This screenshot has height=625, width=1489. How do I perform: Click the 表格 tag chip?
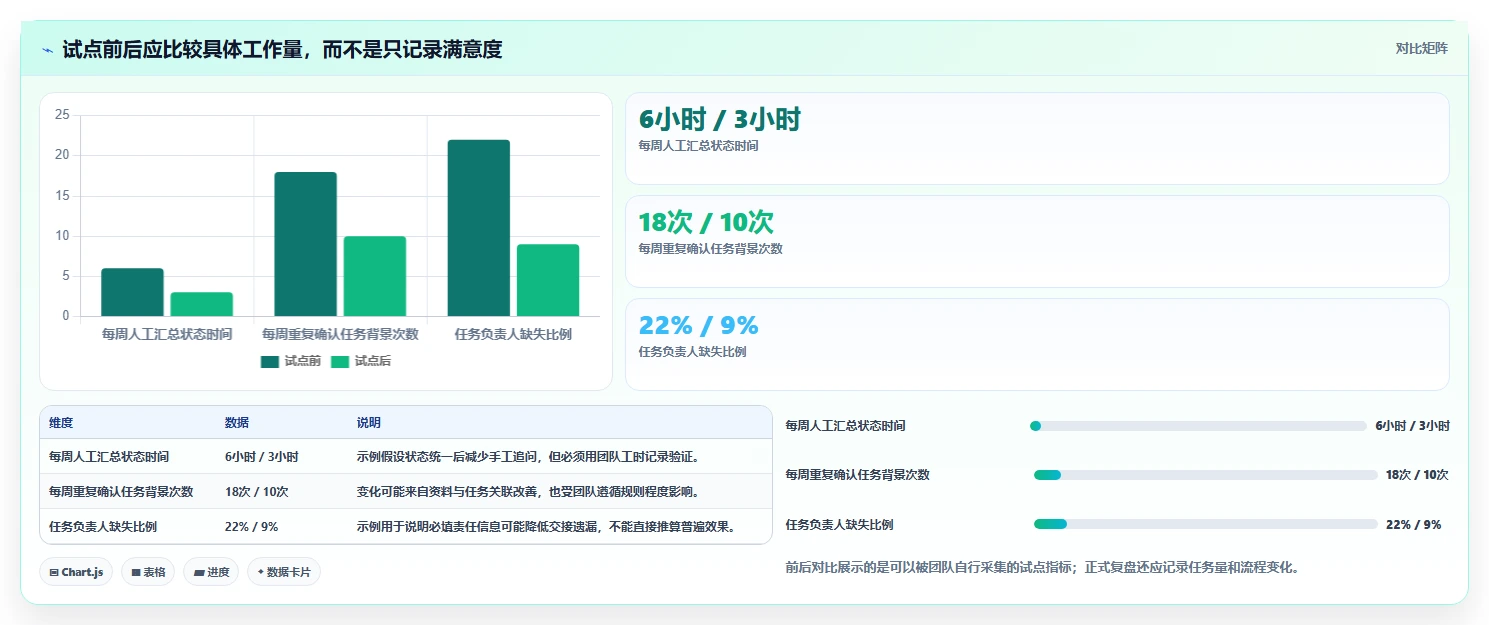[148, 572]
